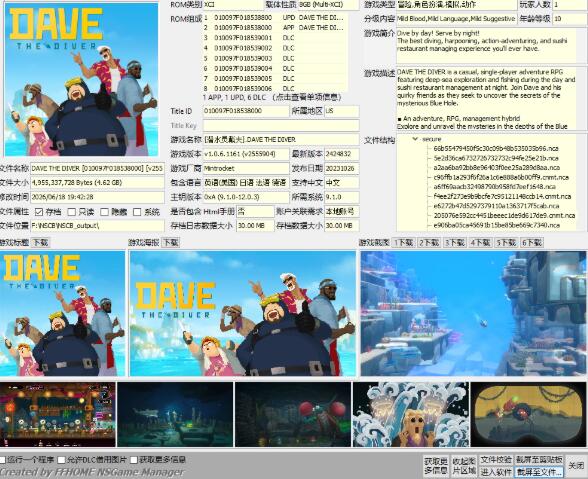588x479 pixels.
Task: Click the 进入软件 button
Action: coord(496,472)
